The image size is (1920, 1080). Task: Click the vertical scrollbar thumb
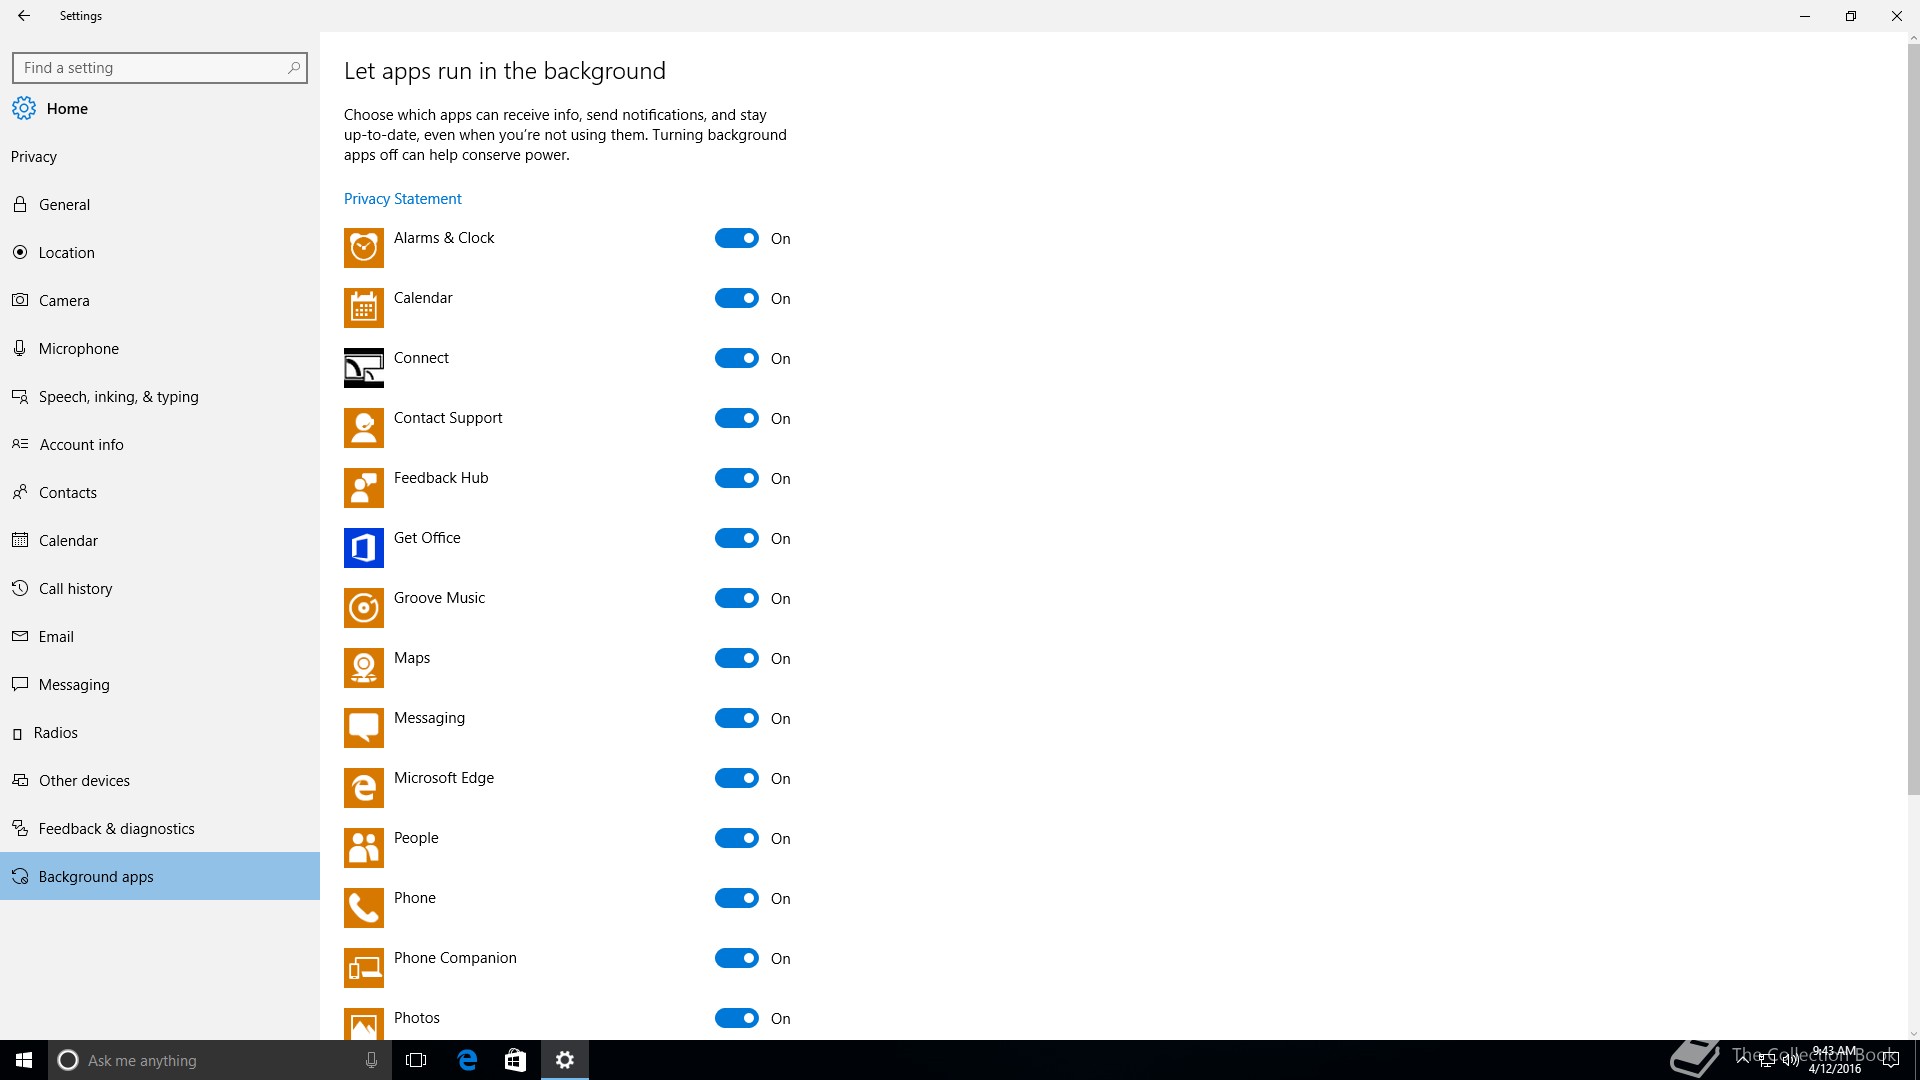[1913, 420]
